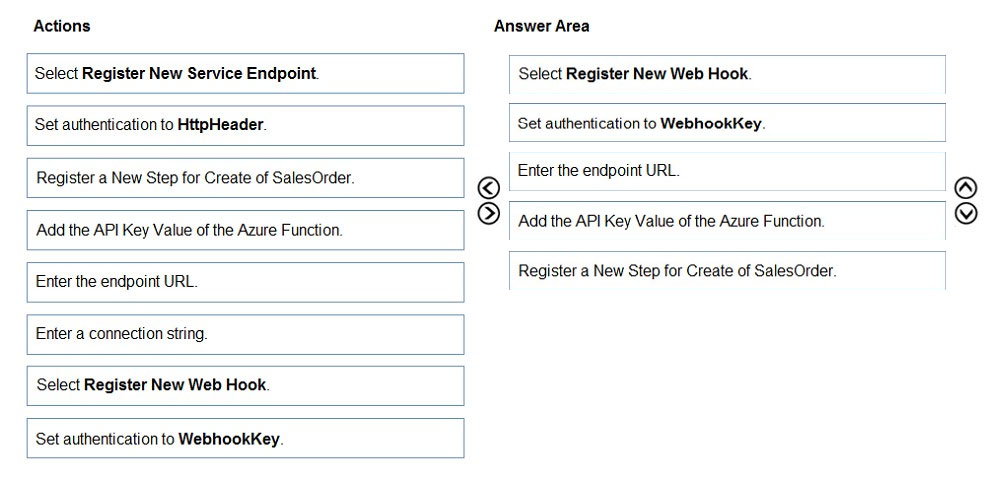The image size is (1000, 481).
Task: Select Enter the endpoint URL in Actions list
Action: click(x=246, y=282)
